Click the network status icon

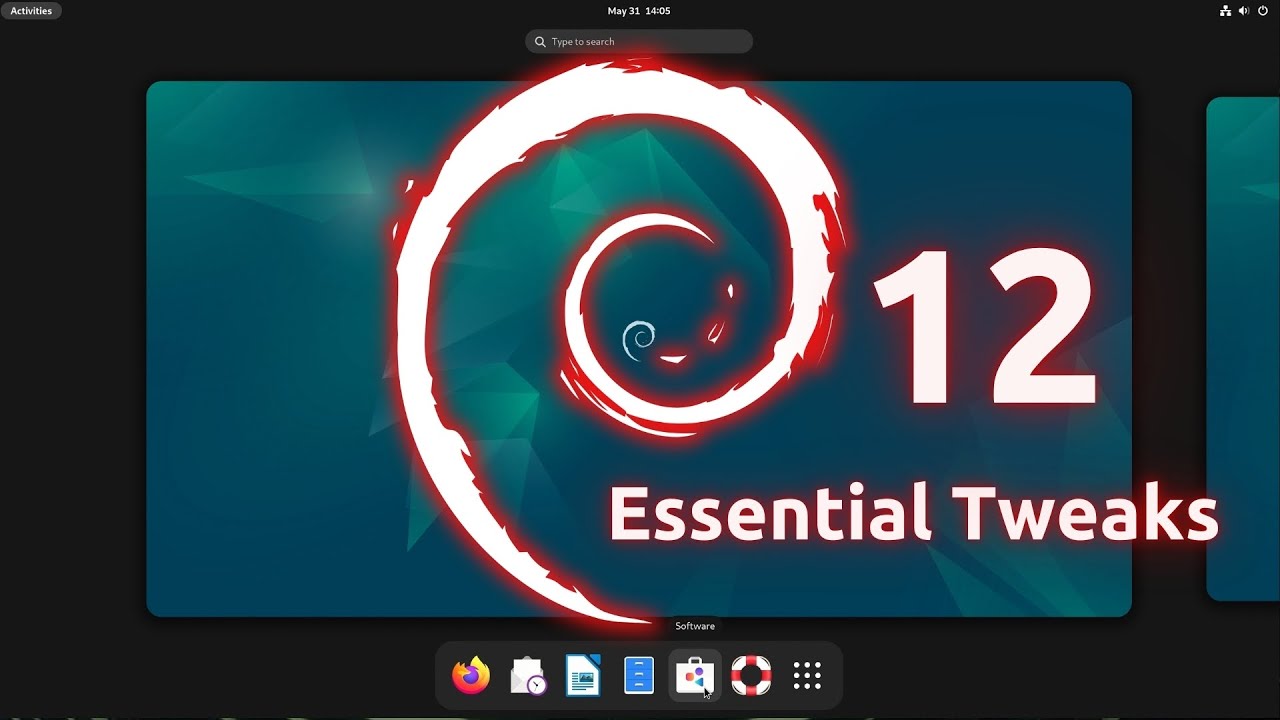[1225, 11]
